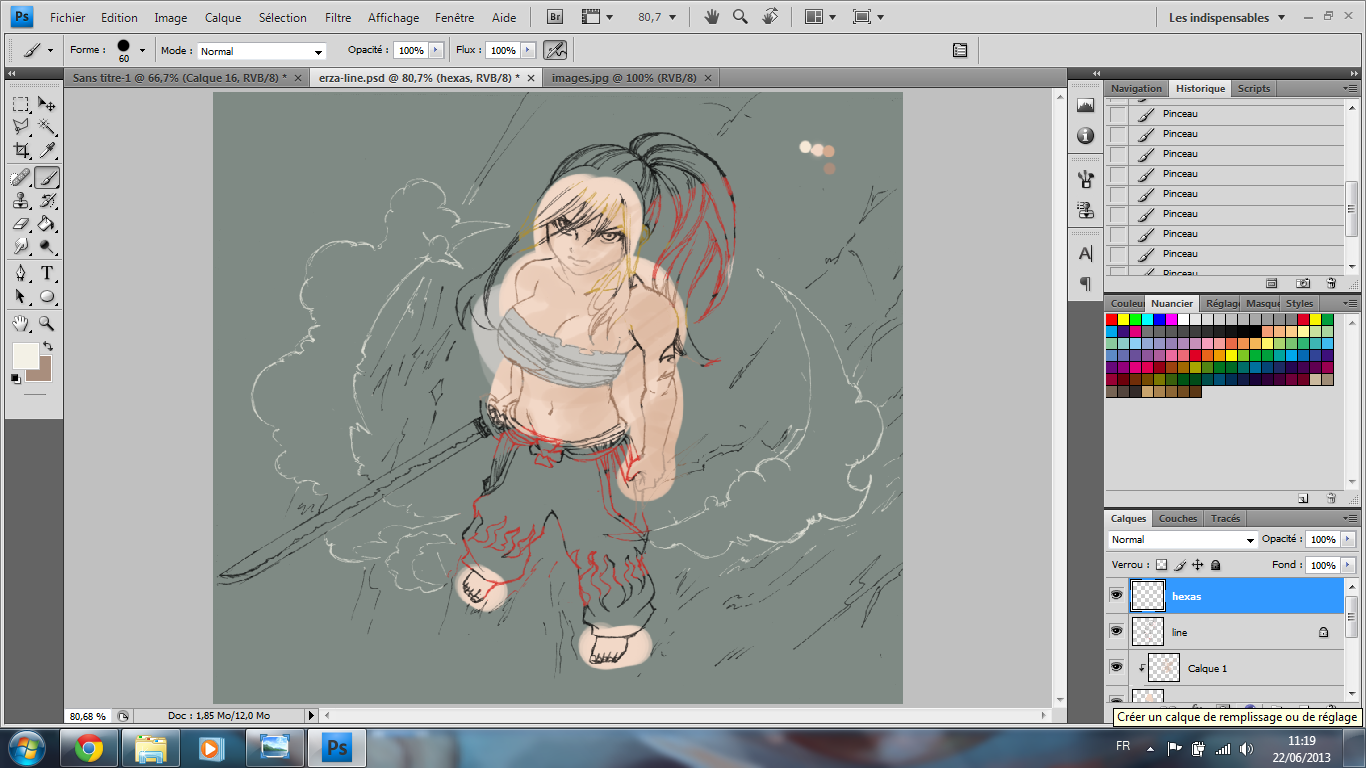This screenshot has width=1366, height=768.
Task: Enable airbrush mode in options bar
Action: point(555,50)
